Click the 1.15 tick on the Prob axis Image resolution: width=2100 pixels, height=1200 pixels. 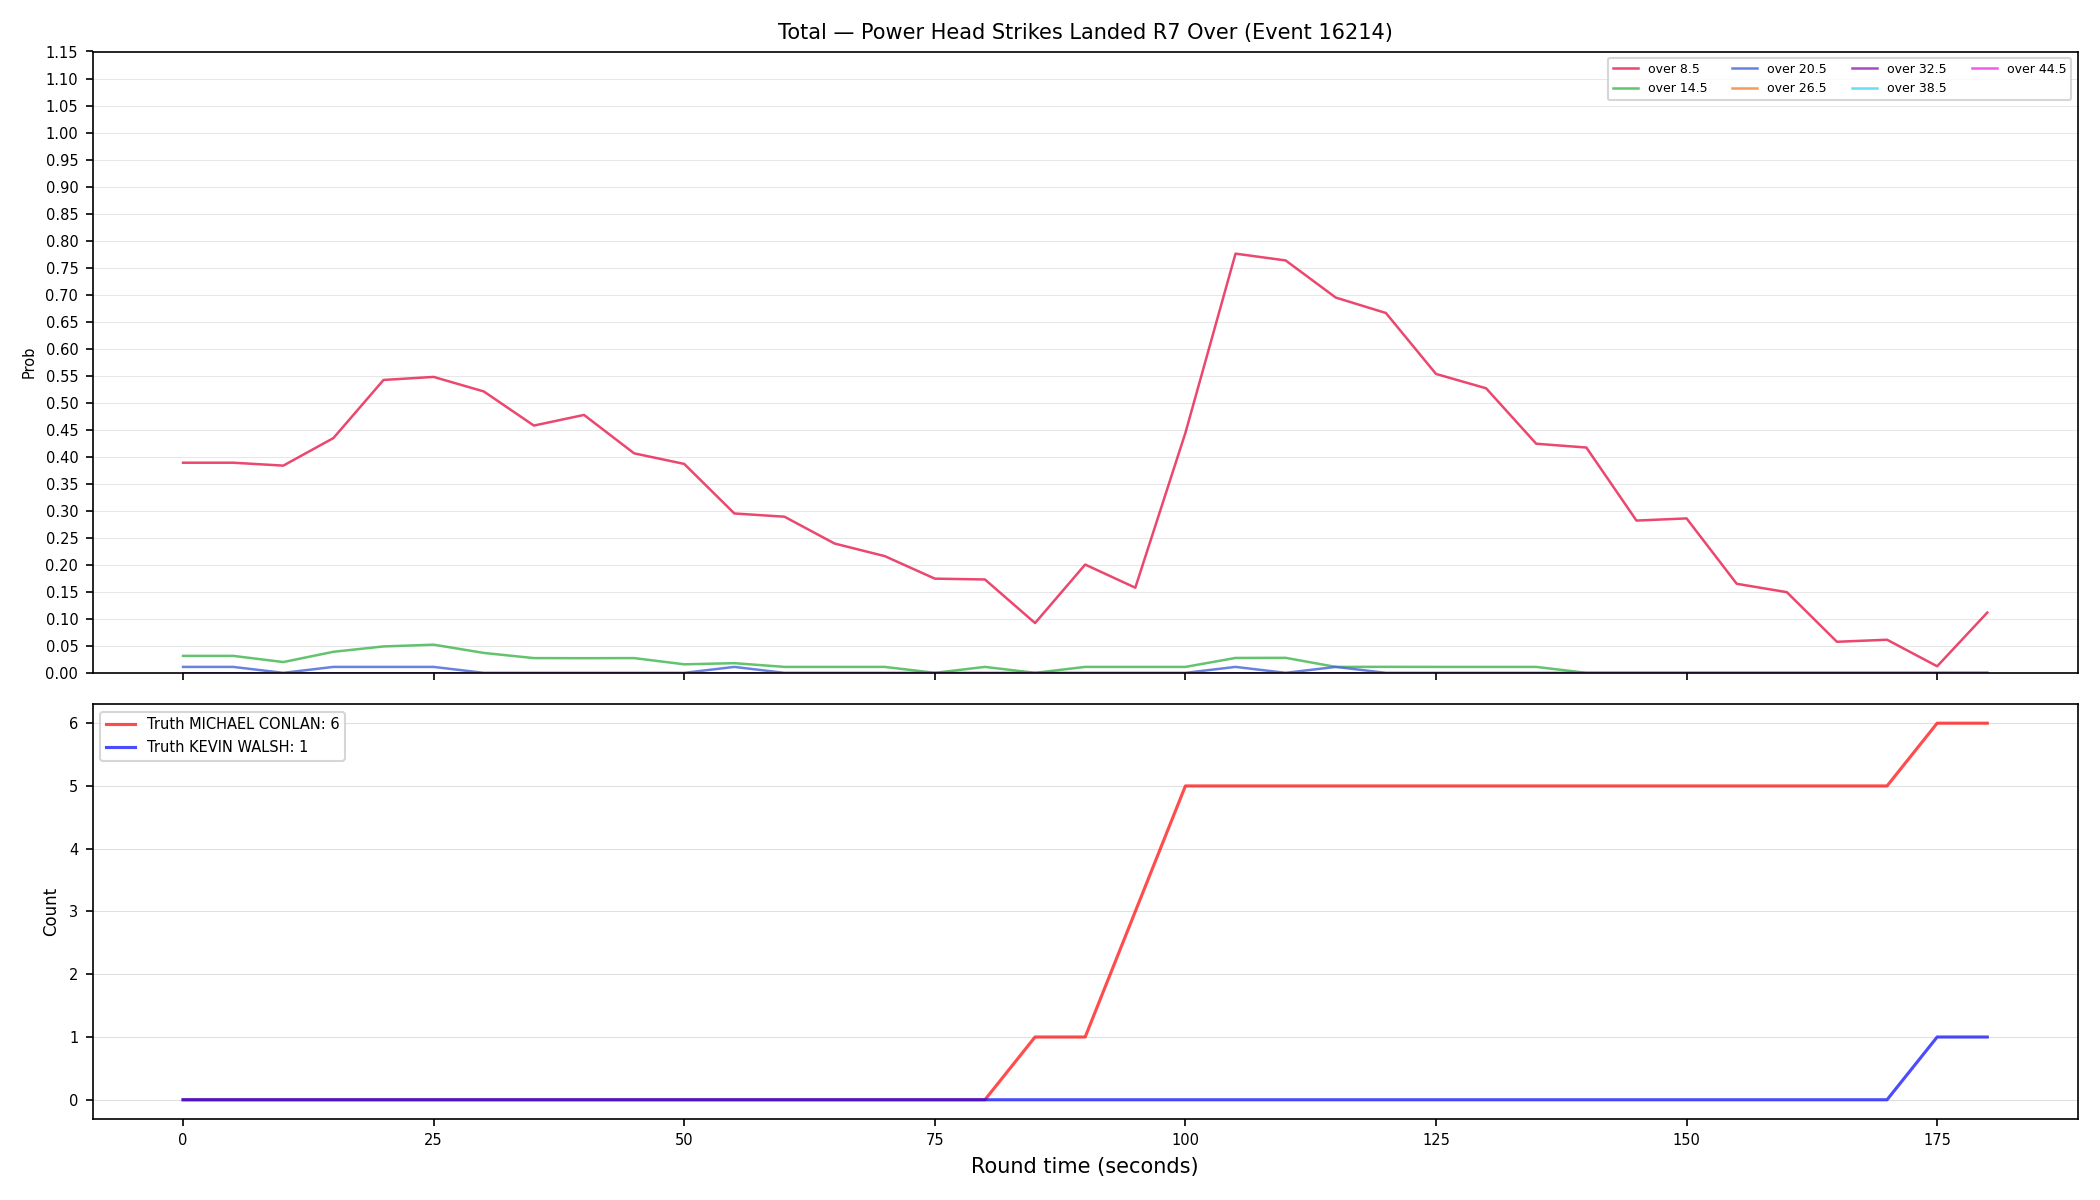pos(62,52)
